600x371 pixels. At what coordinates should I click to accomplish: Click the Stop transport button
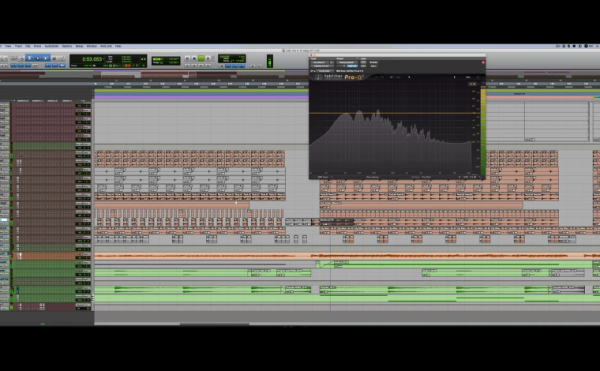[194, 59]
